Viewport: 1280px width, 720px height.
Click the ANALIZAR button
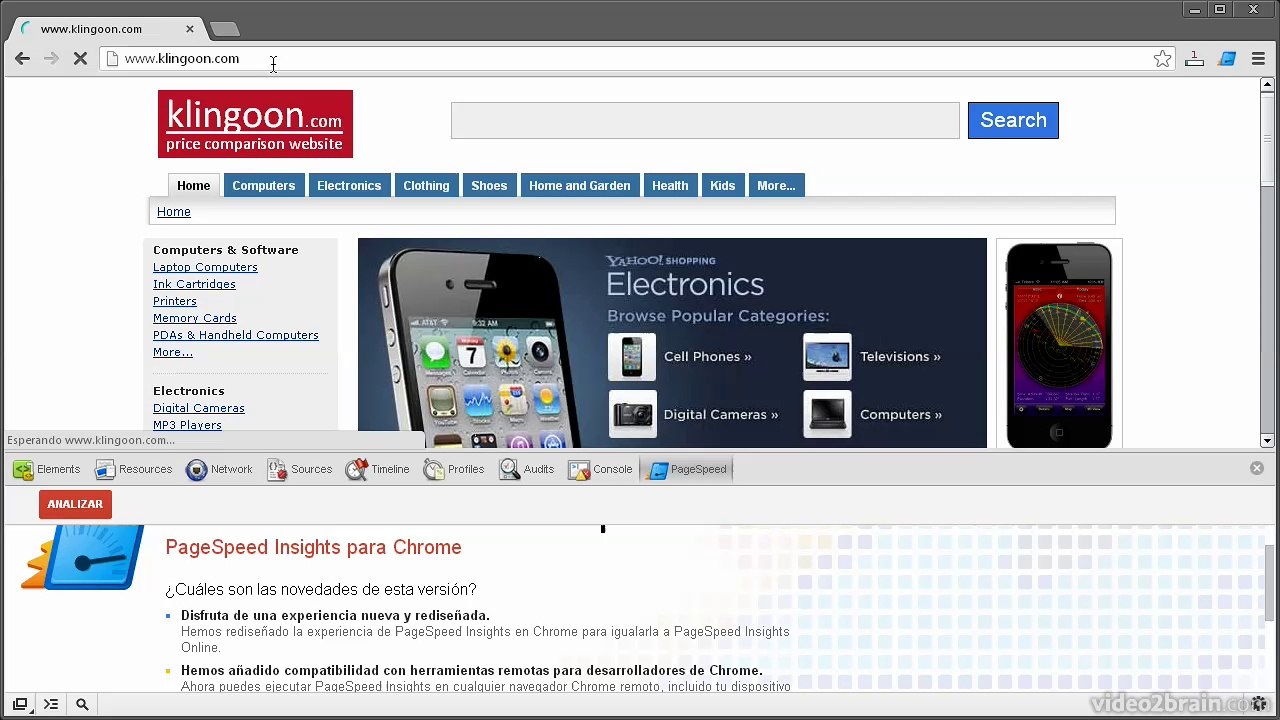pyautogui.click(x=75, y=504)
